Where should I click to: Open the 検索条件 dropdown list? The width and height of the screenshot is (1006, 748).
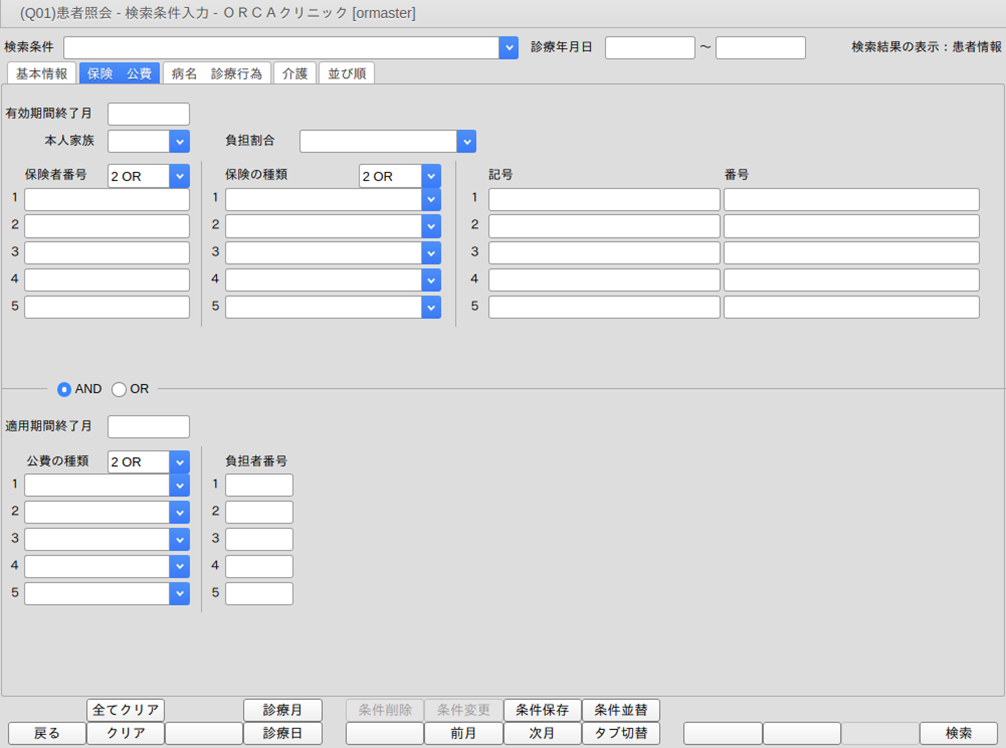point(508,48)
